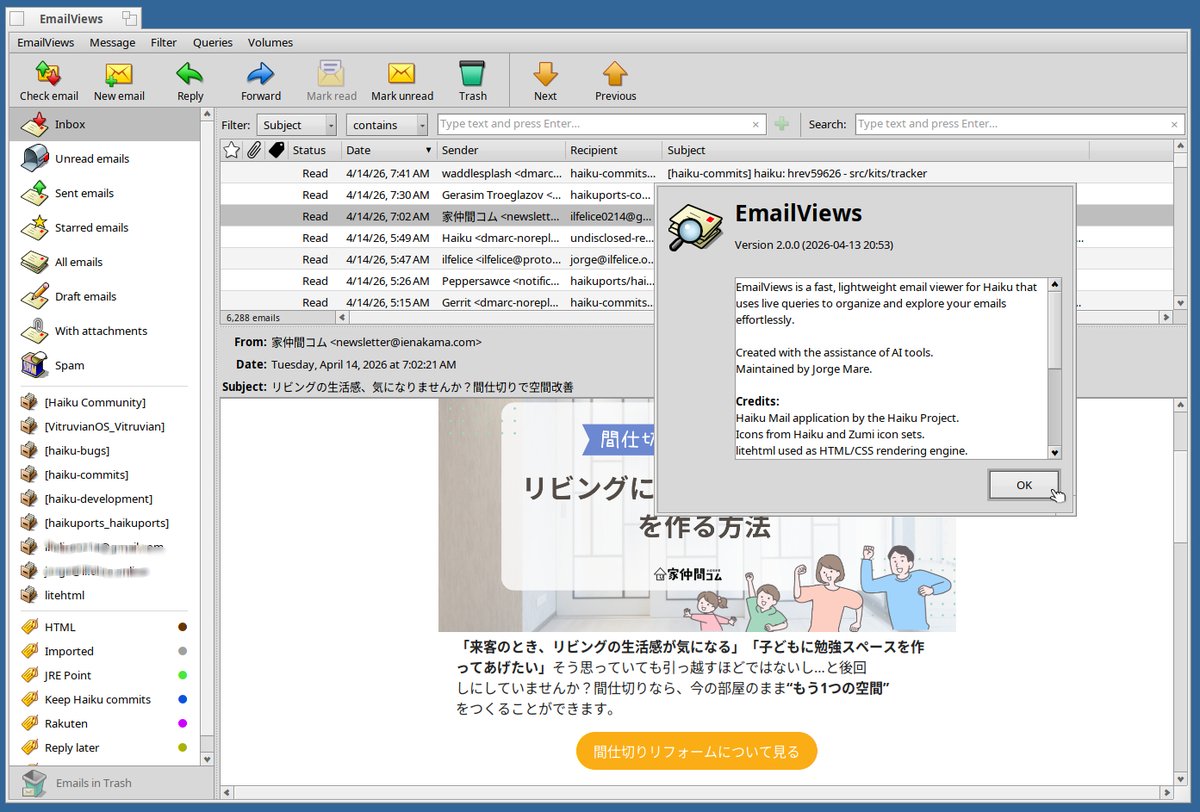The image size is (1200, 812).
Task: Sort emails by the Sender column
Action: pos(501,150)
